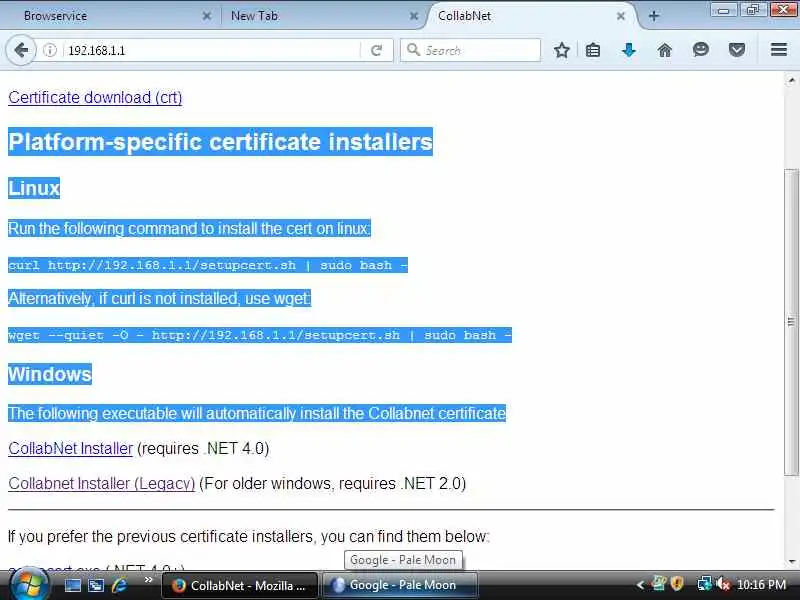Click the 10:16 PM taskbar clock
The image size is (800, 600).
[762, 585]
